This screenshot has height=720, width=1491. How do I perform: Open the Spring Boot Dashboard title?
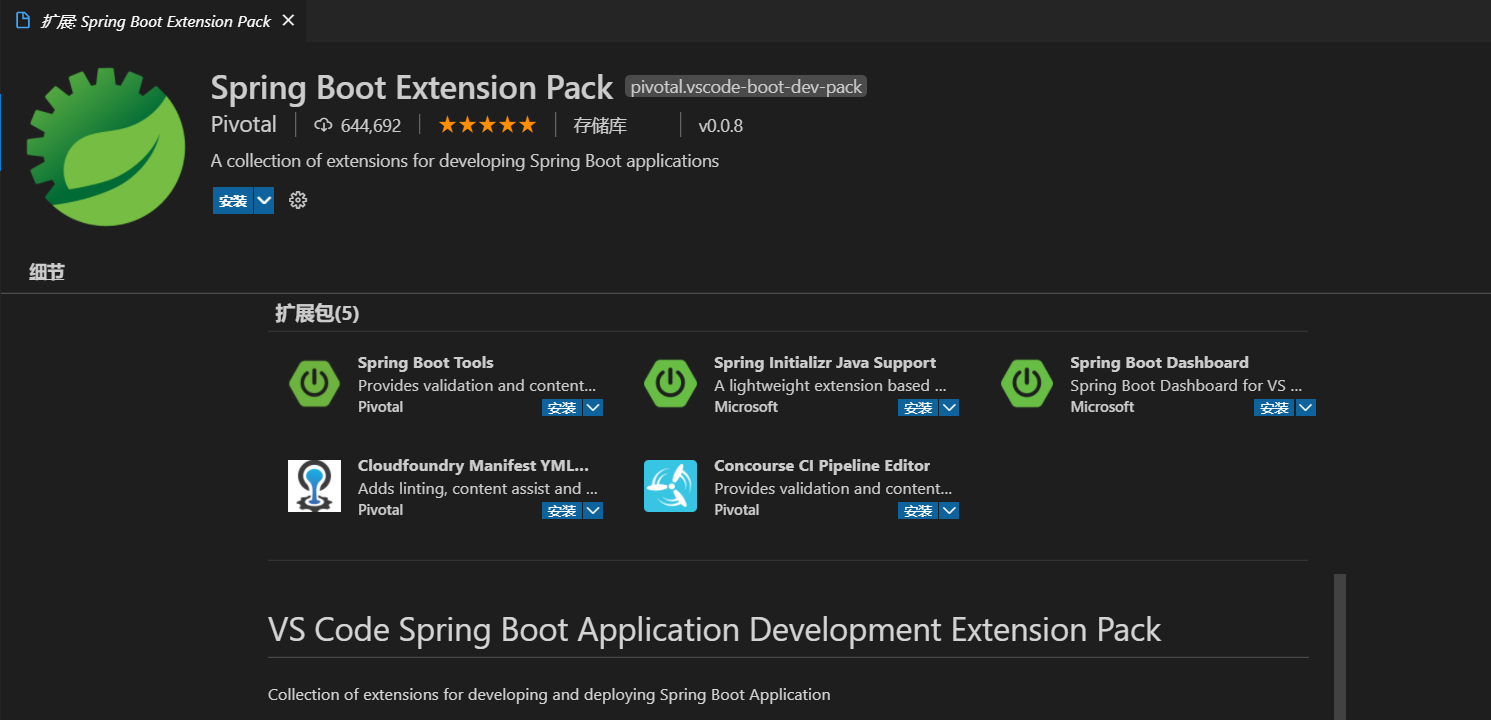click(1159, 363)
